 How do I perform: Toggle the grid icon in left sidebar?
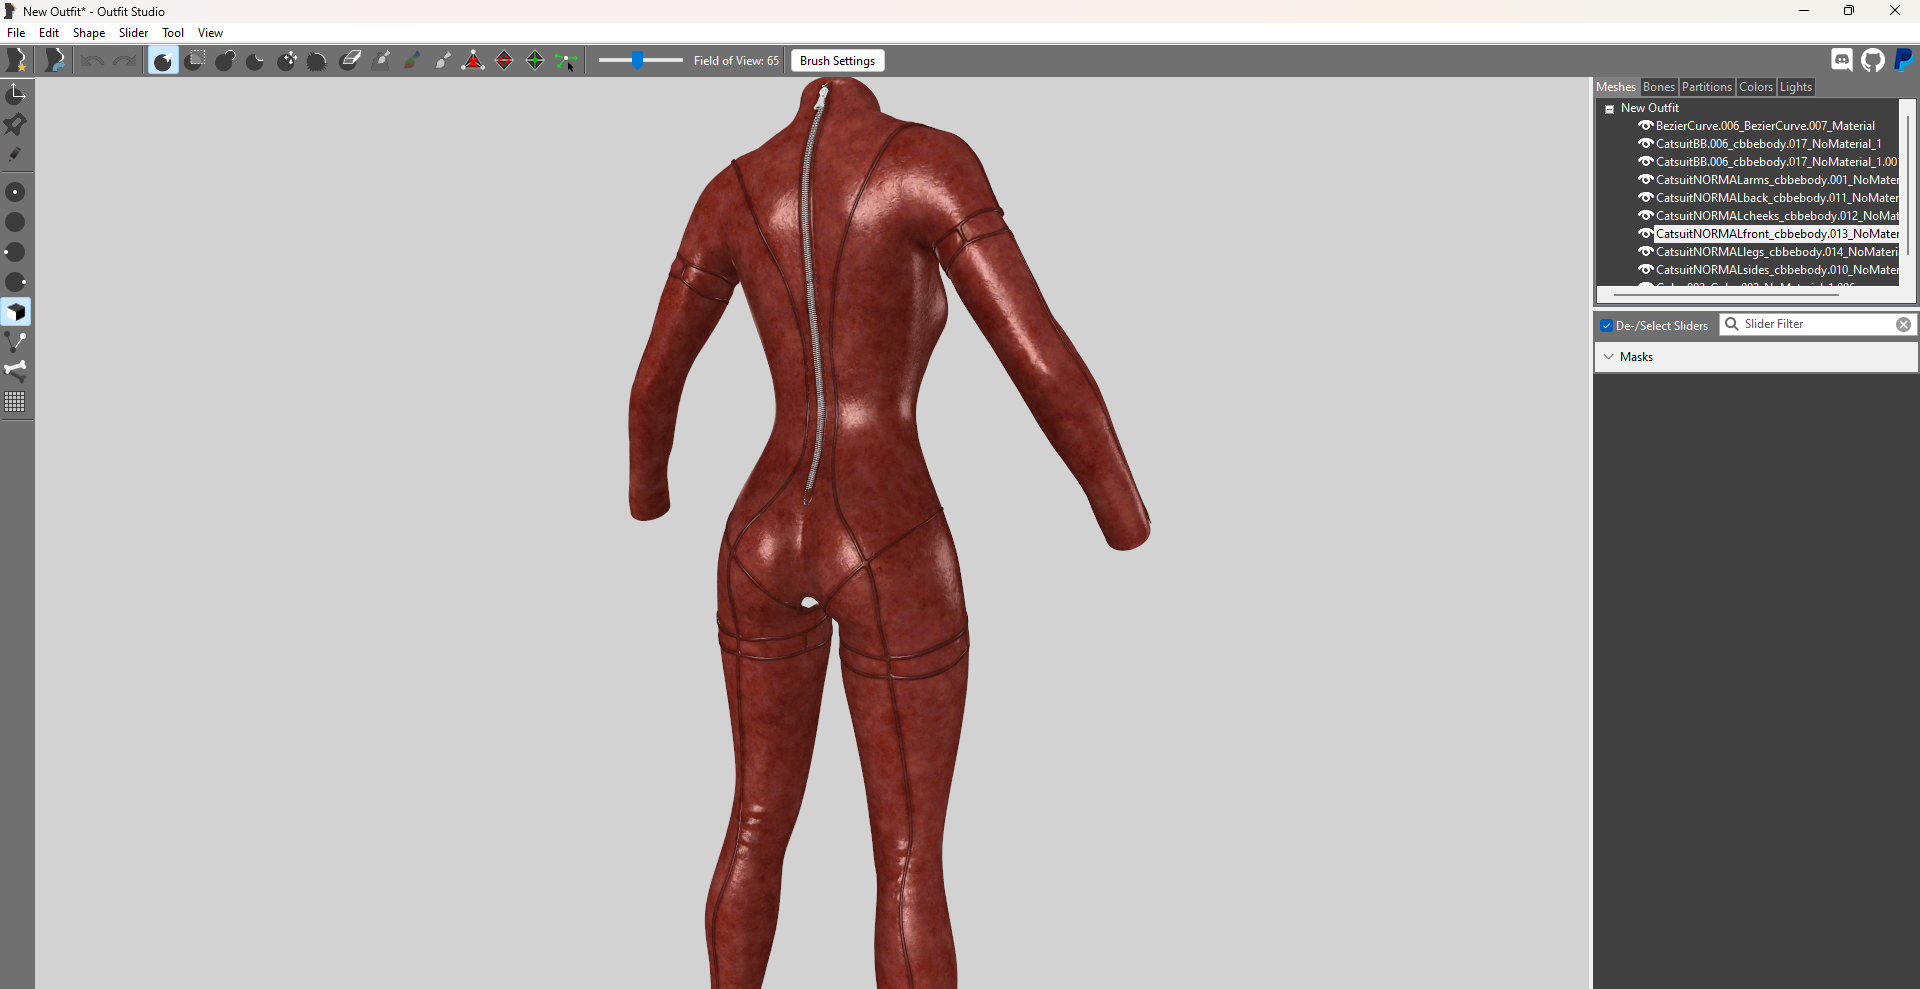pyautogui.click(x=15, y=402)
